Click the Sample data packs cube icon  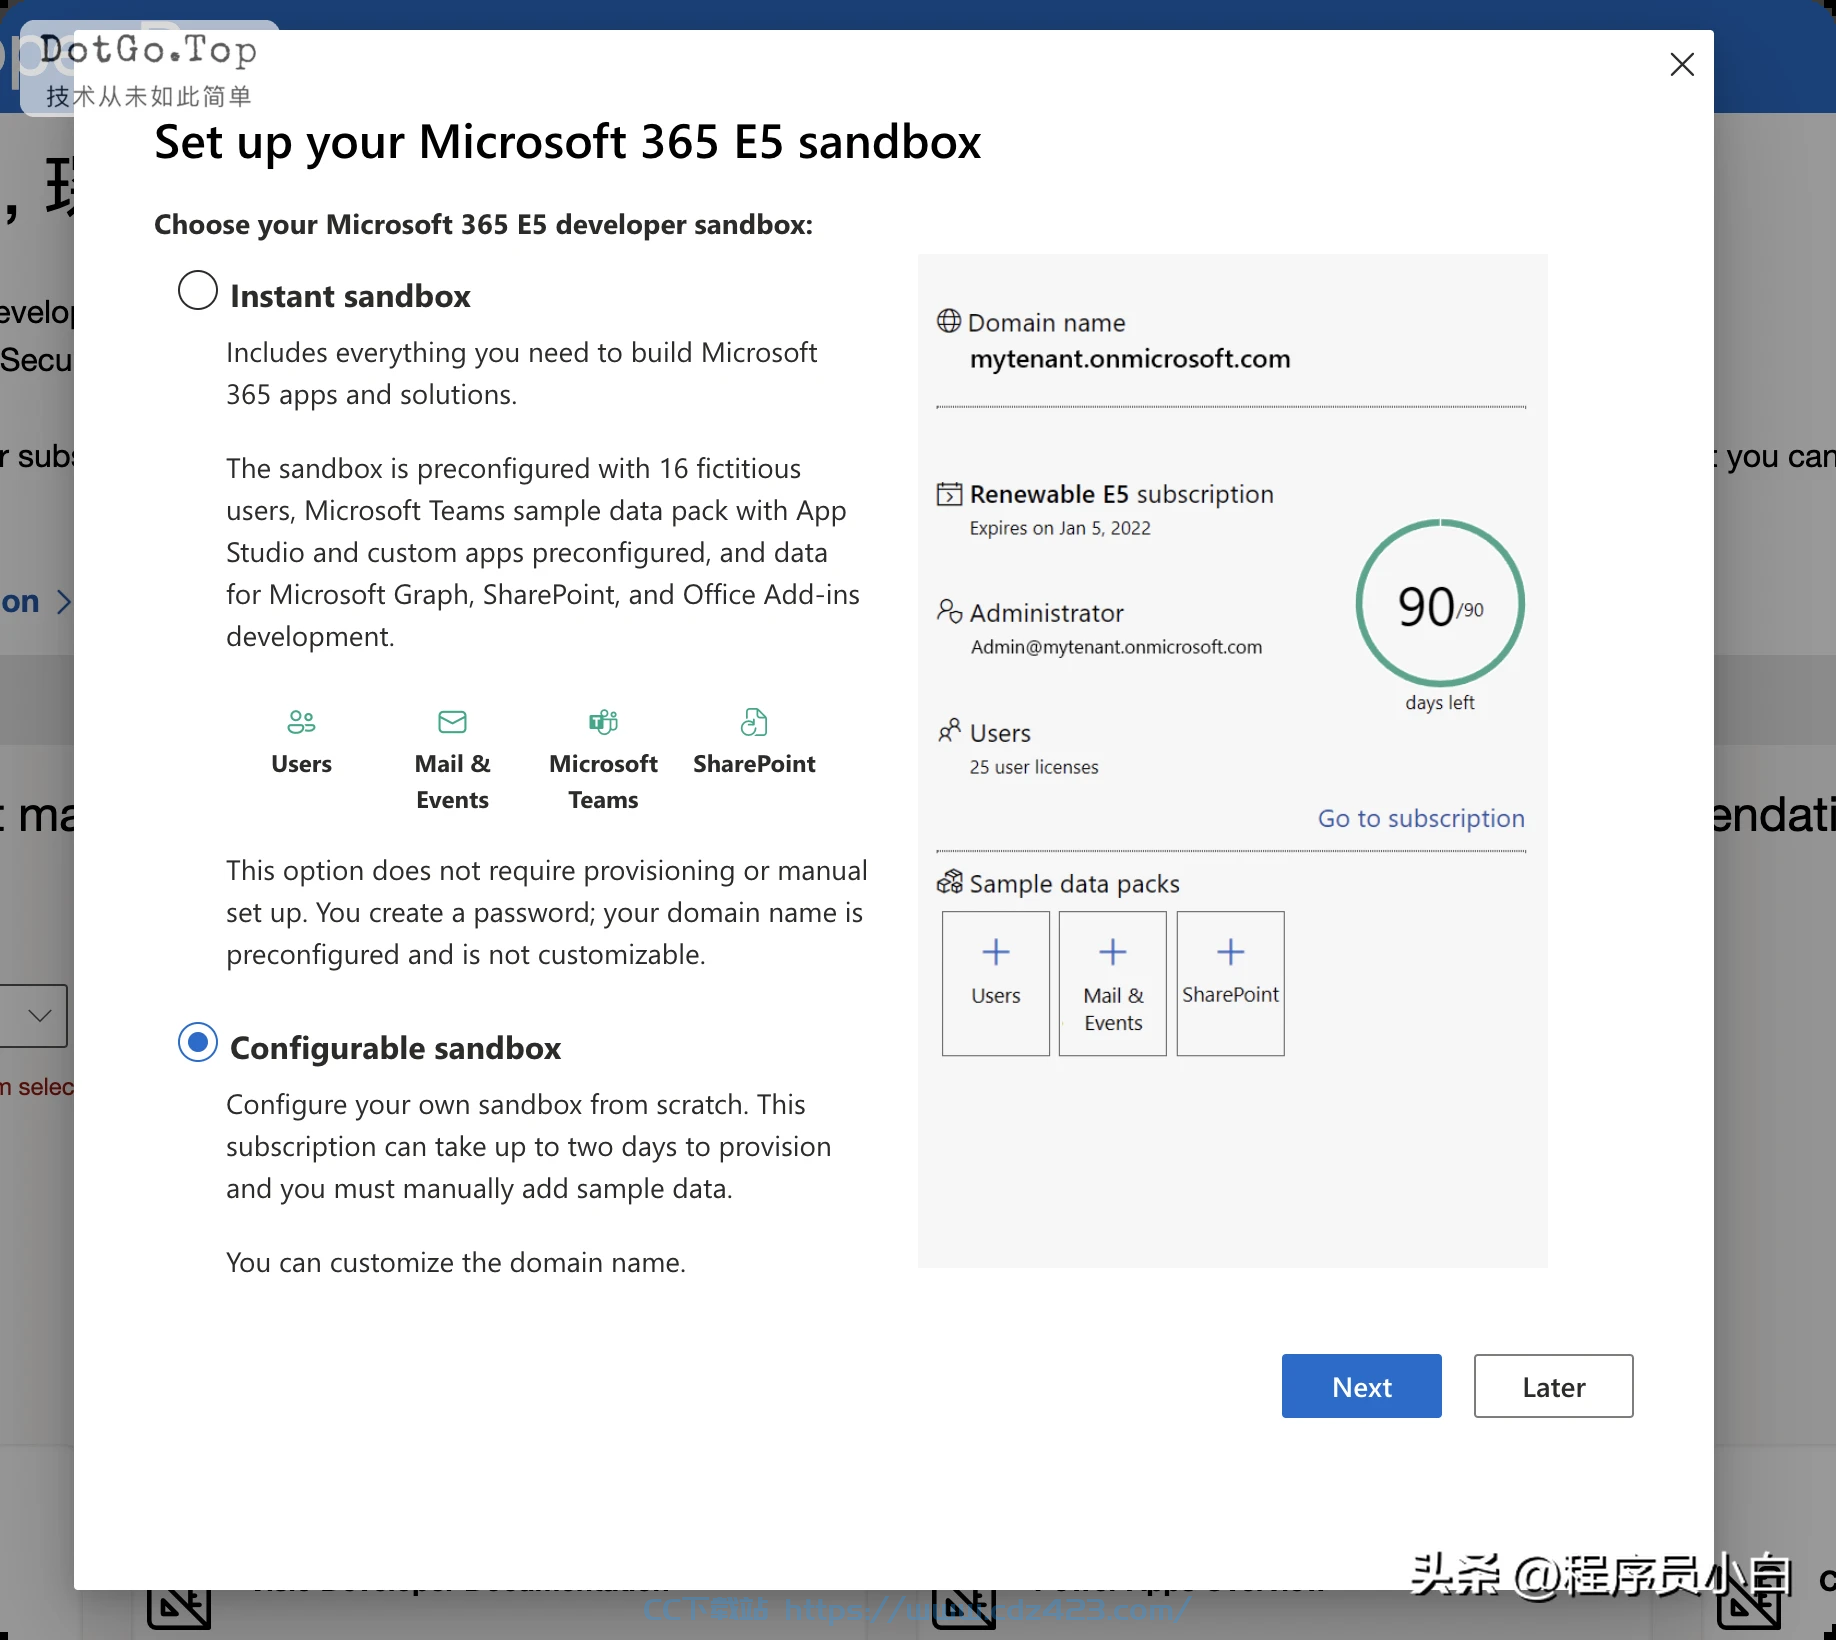coord(949,882)
